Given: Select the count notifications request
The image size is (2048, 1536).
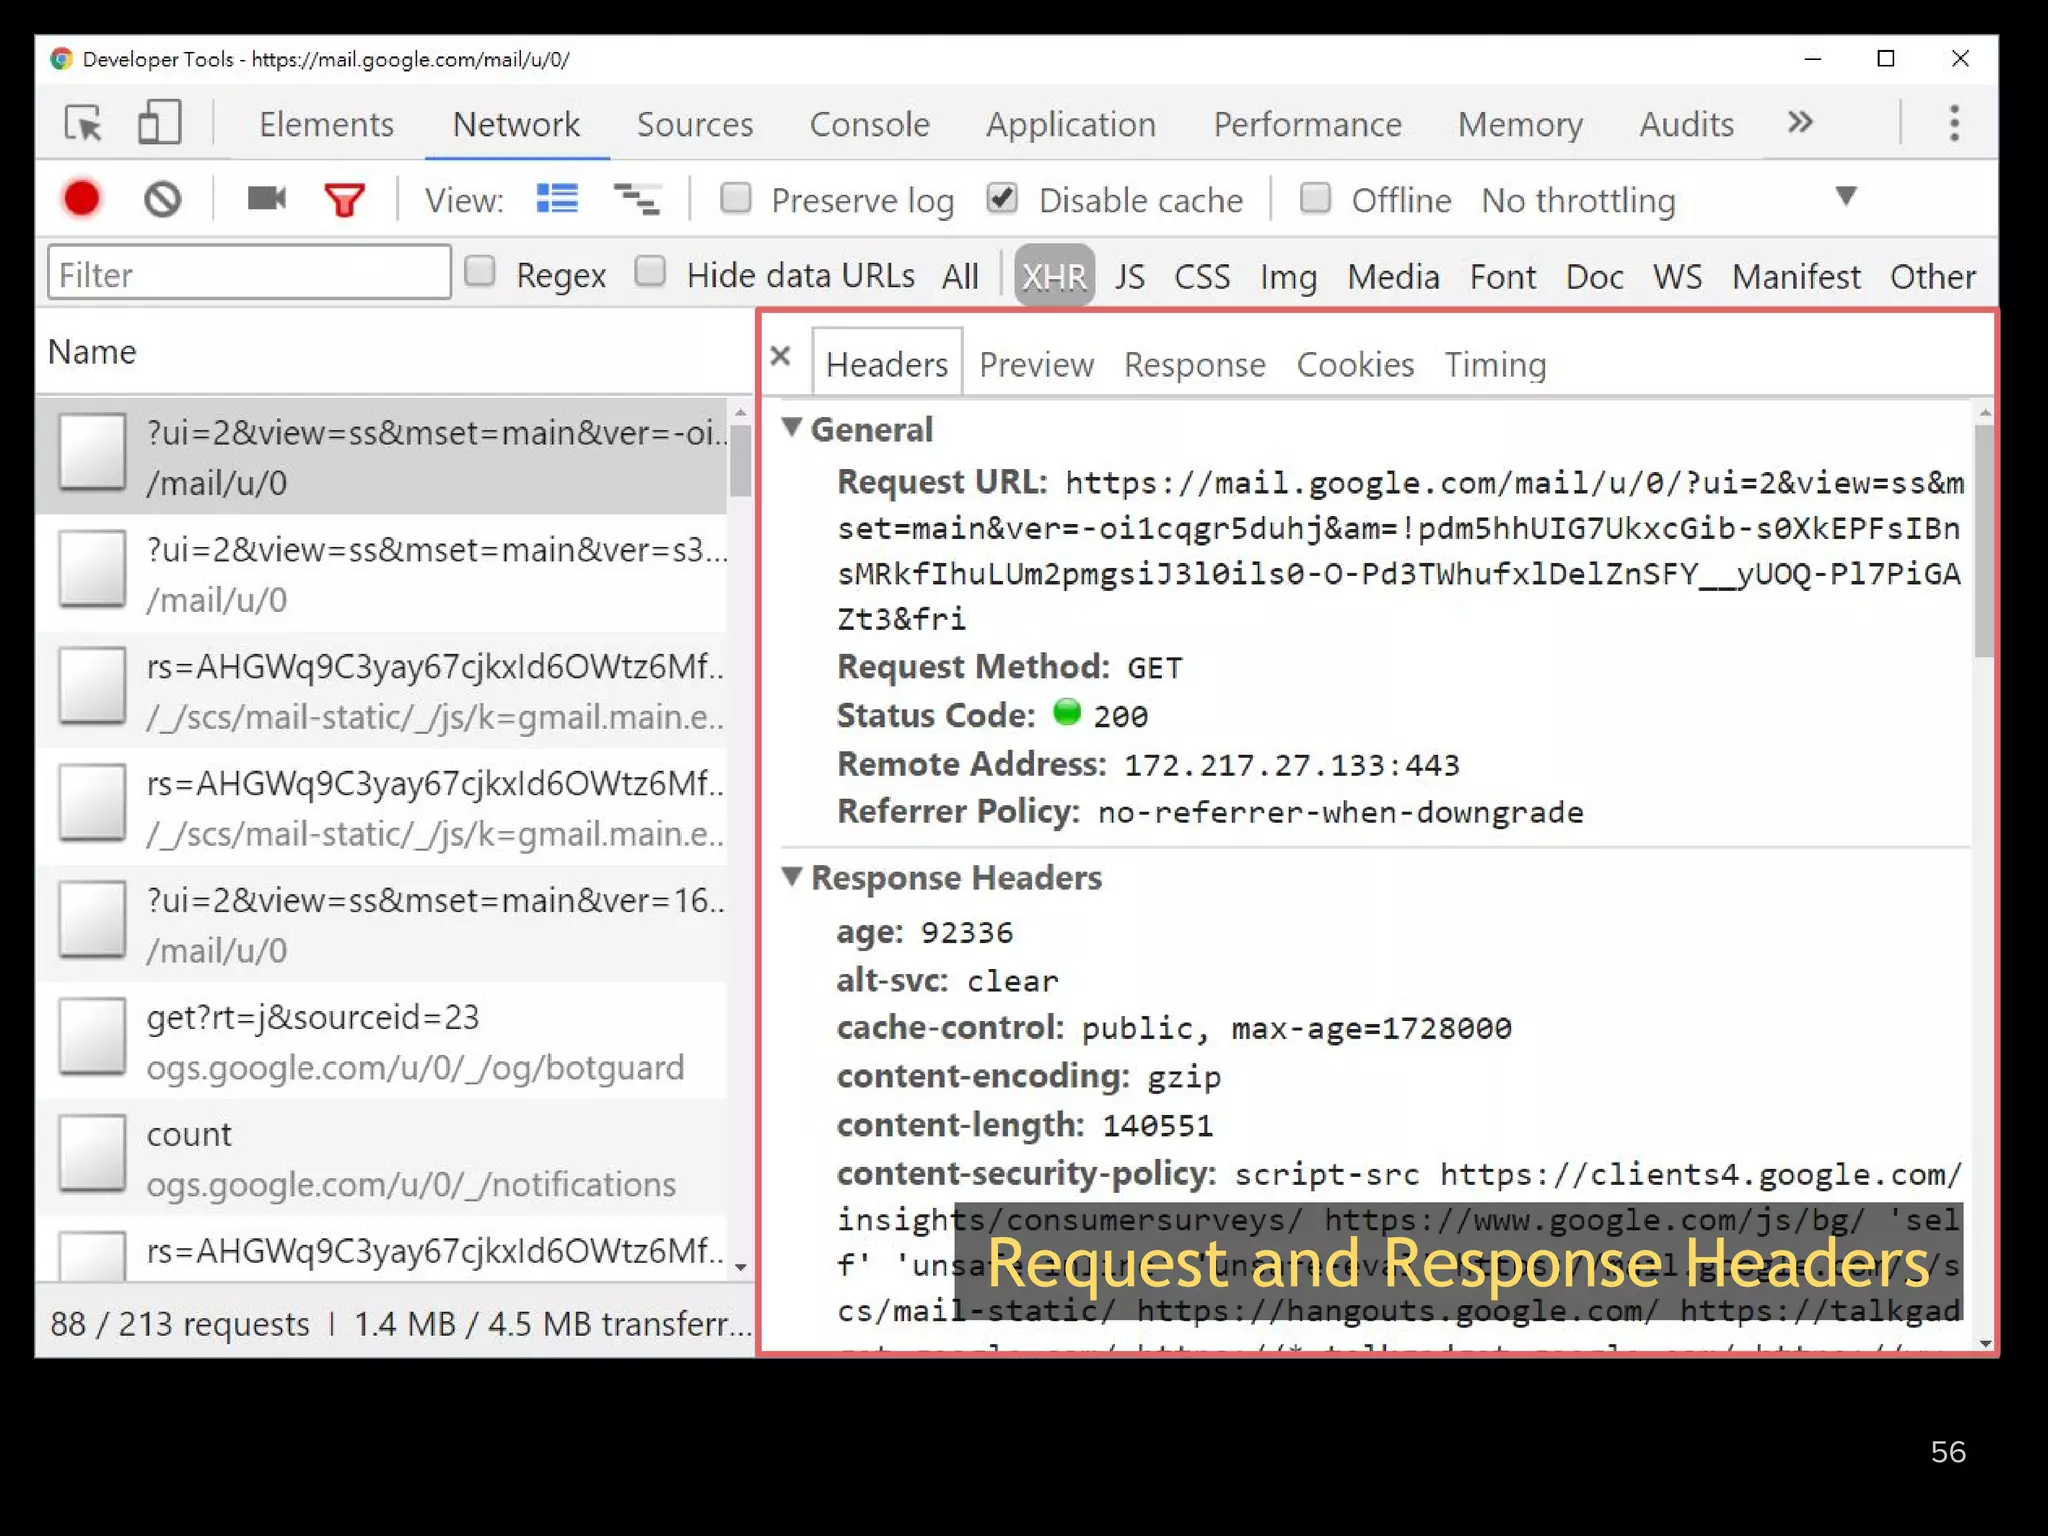Looking at the screenshot, I should tap(381, 1158).
